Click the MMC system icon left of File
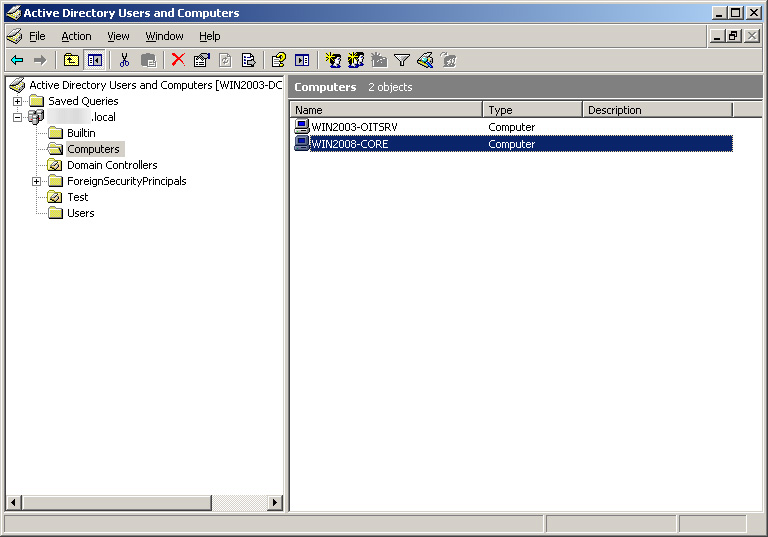Image resolution: width=768 pixels, height=537 pixels. pyautogui.click(x=15, y=36)
